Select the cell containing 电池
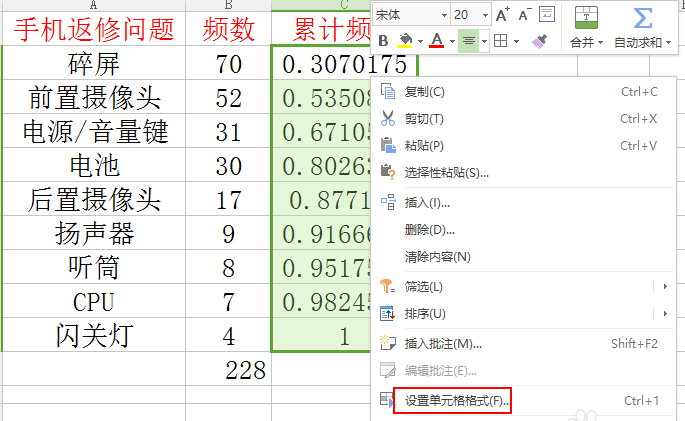The width and height of the screenshot is (685, 421). (94, 165)
